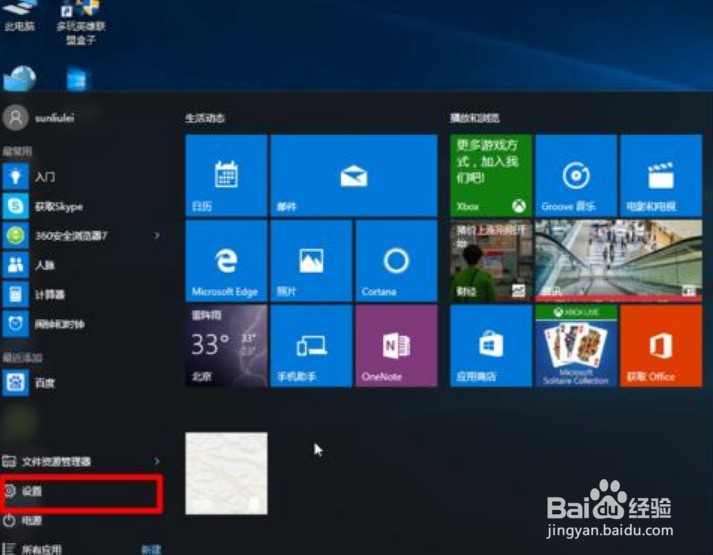713x555 pixels.
Task: Open the 手机助手 phone companion tile
Action: tap(311, 345)
